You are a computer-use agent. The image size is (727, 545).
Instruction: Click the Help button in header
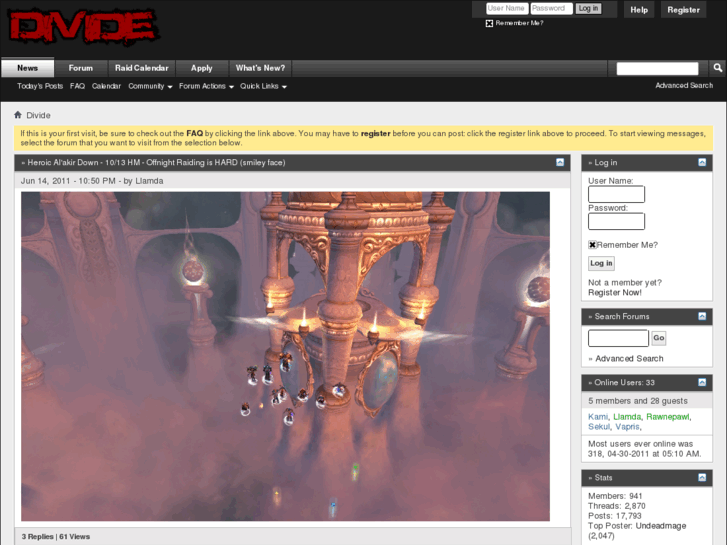point(639,10)
